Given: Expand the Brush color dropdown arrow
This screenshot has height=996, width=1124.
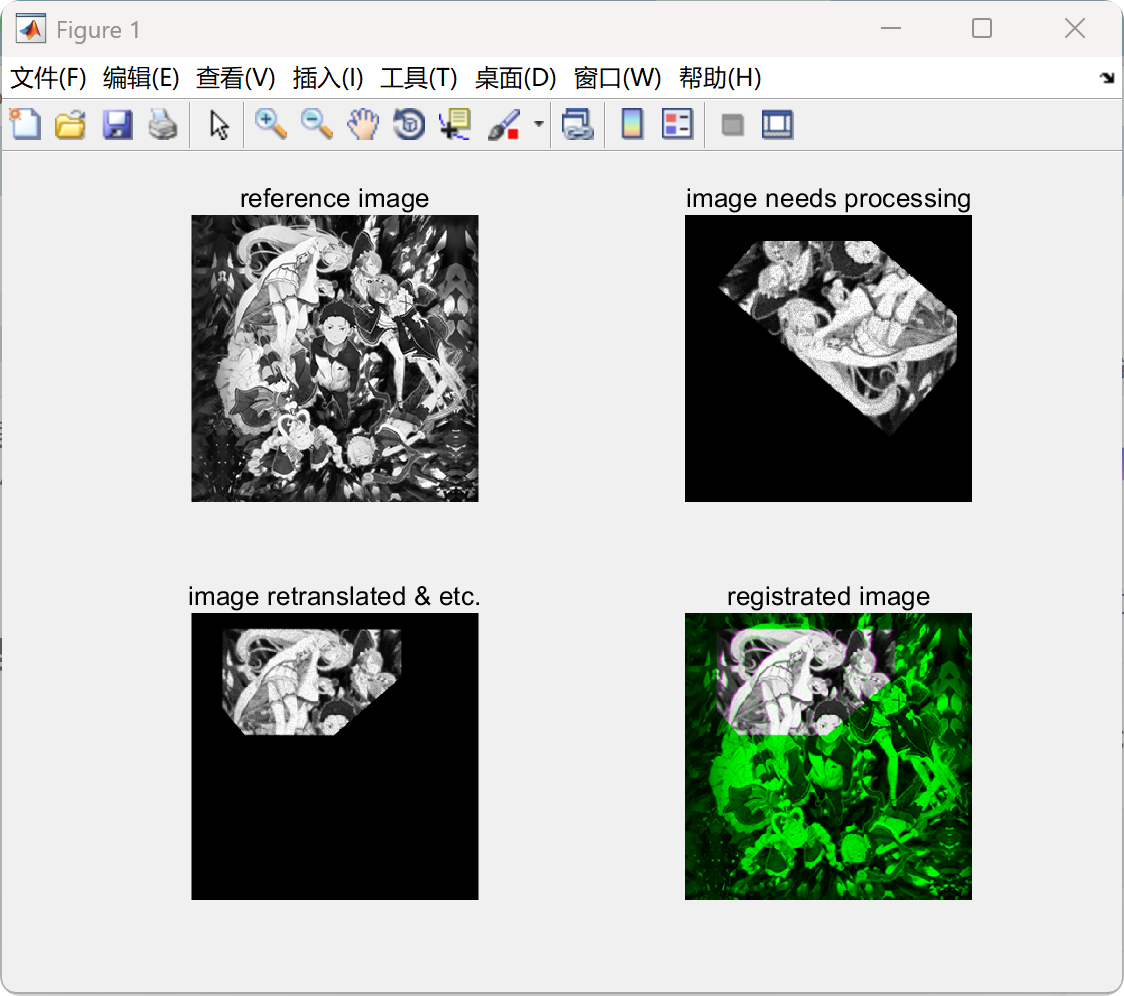Looking at the screenshot, I should [x=539, y=124].
